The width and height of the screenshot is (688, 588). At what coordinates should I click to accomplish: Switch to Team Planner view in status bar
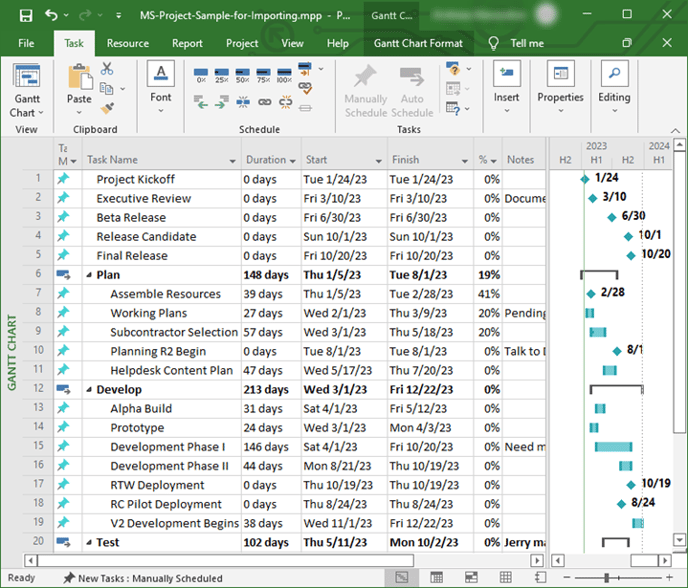click(471, 577)
